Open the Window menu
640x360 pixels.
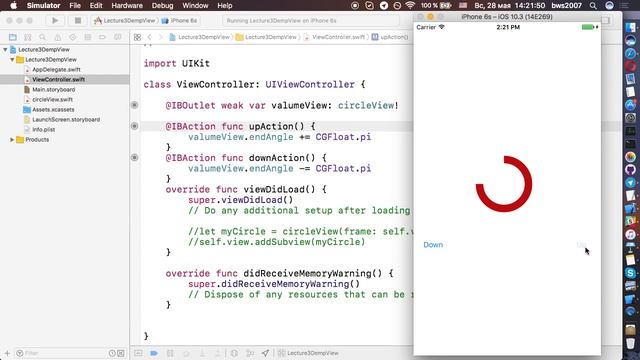195,6
